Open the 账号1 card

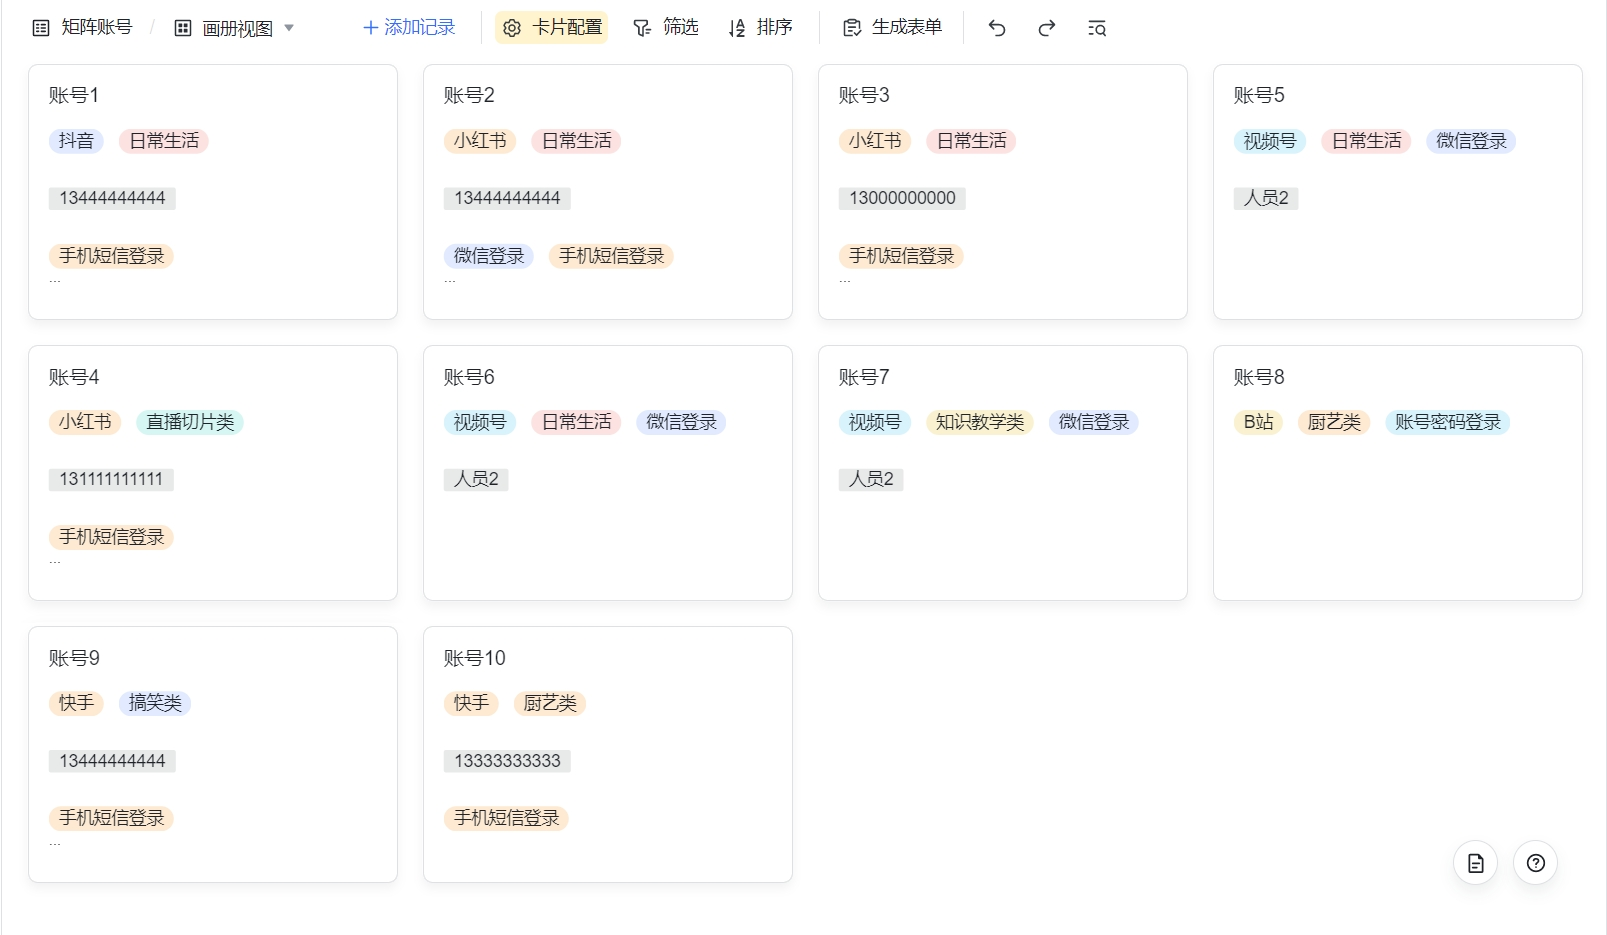213,192
